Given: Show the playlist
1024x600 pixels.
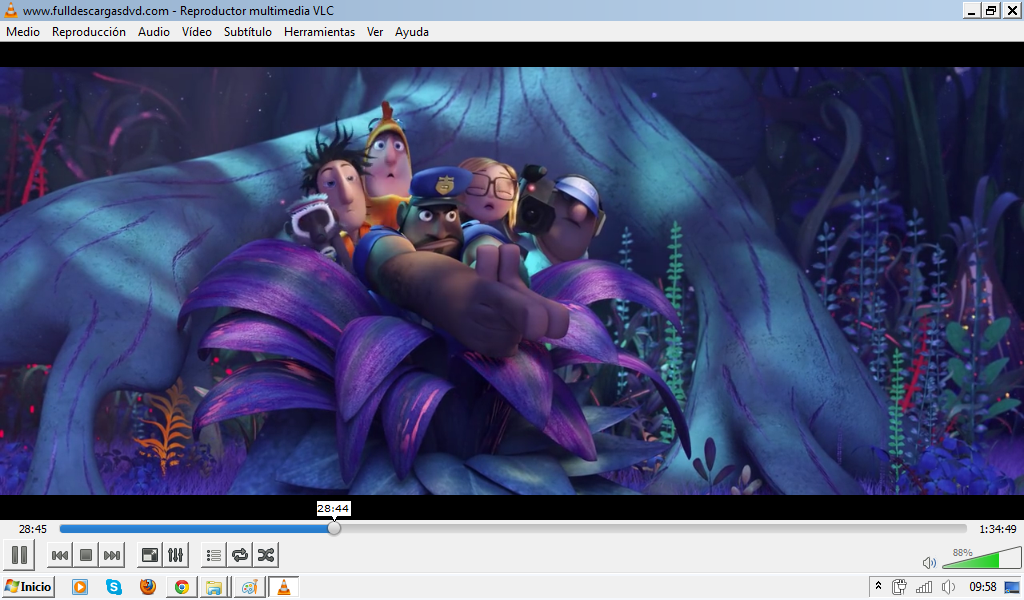Looking at the screenshot, I should 214,555.
